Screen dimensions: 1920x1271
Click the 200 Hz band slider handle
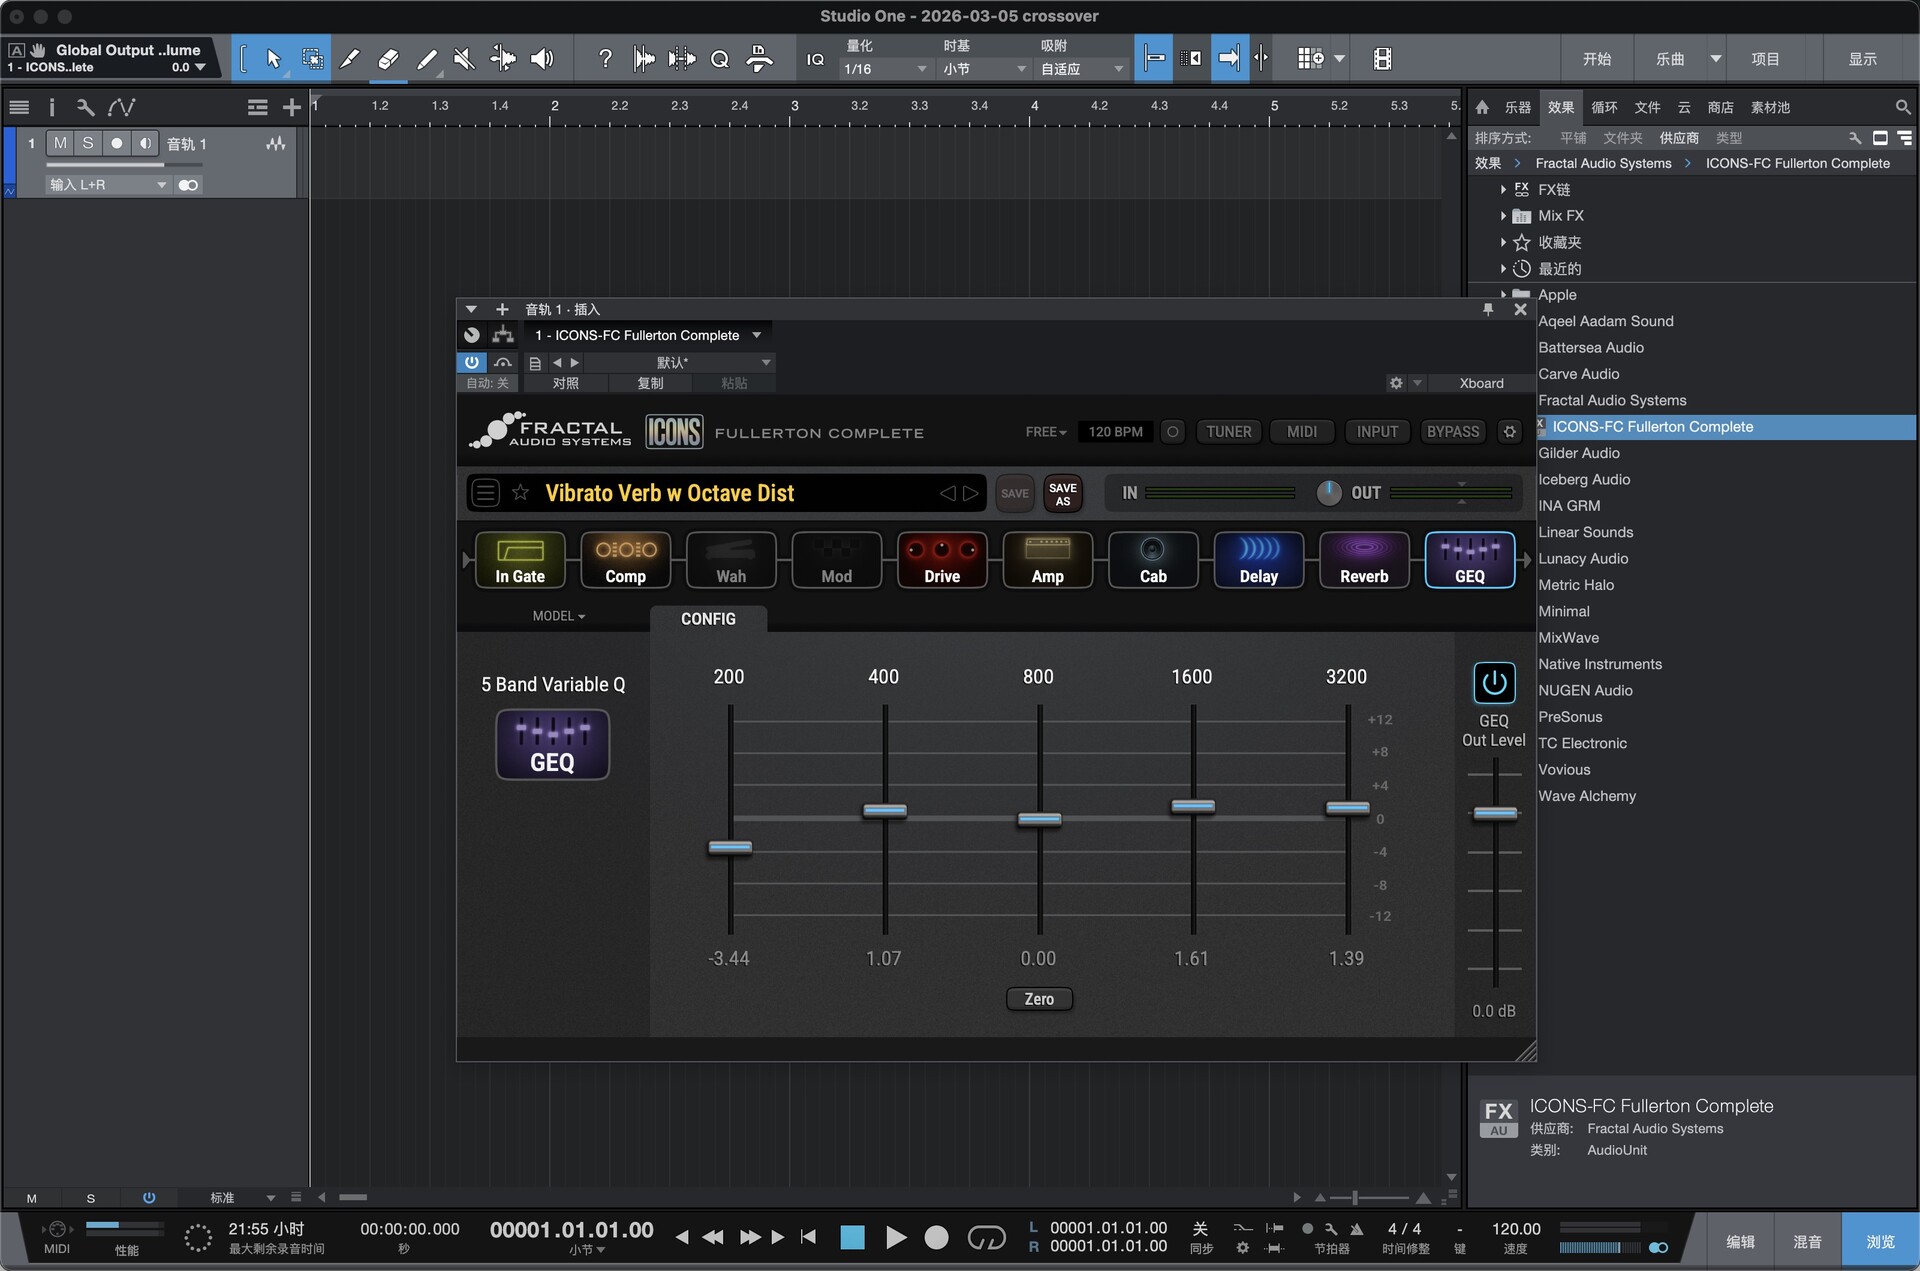[x=730, y=848]
